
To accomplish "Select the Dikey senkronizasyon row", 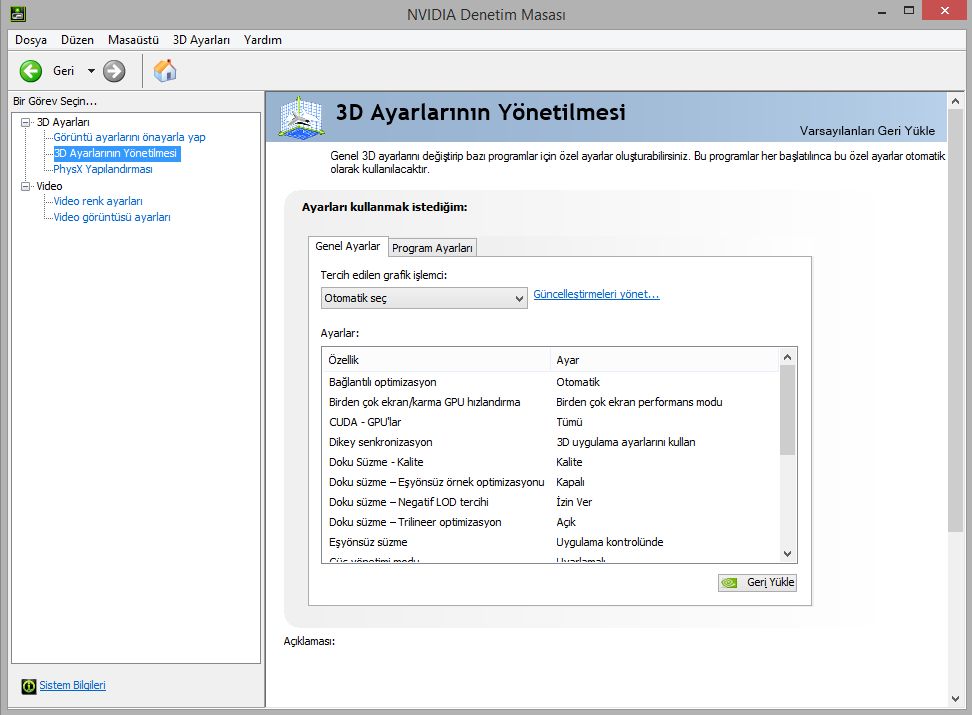I will pyautogui.click(x=550, y=442).
